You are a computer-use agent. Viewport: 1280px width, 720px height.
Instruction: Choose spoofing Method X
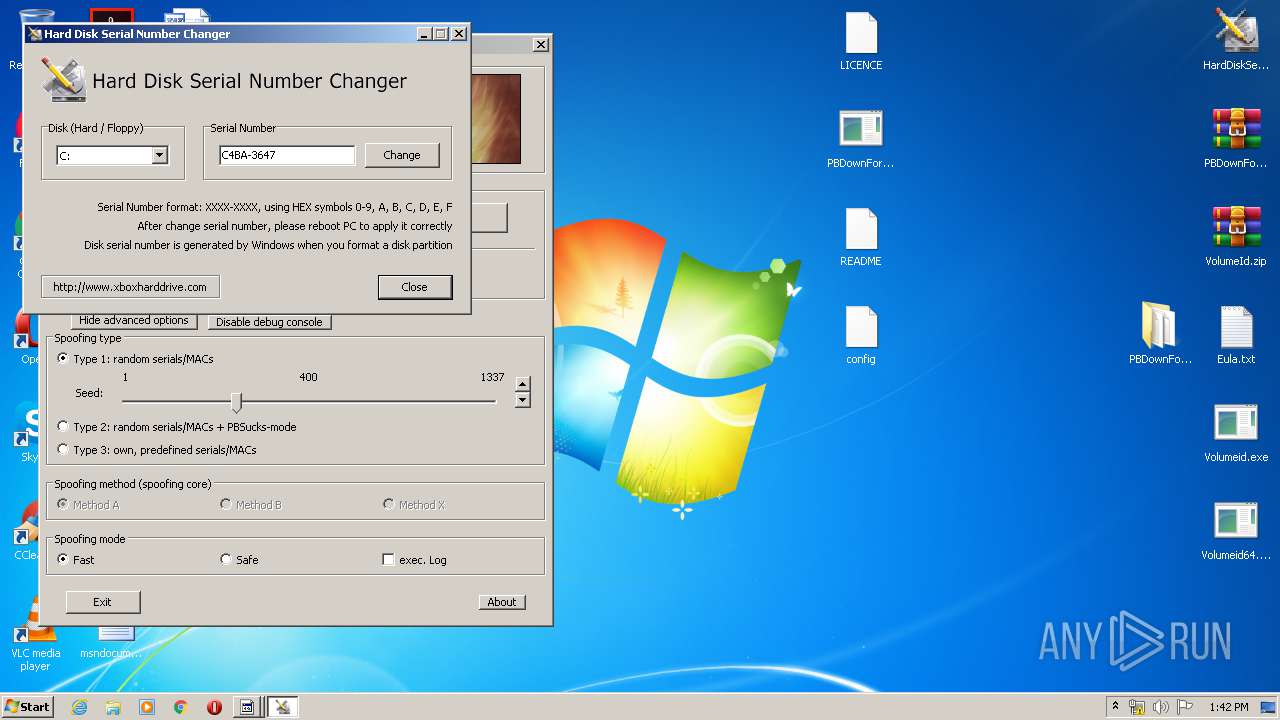[x=414, y=505]
